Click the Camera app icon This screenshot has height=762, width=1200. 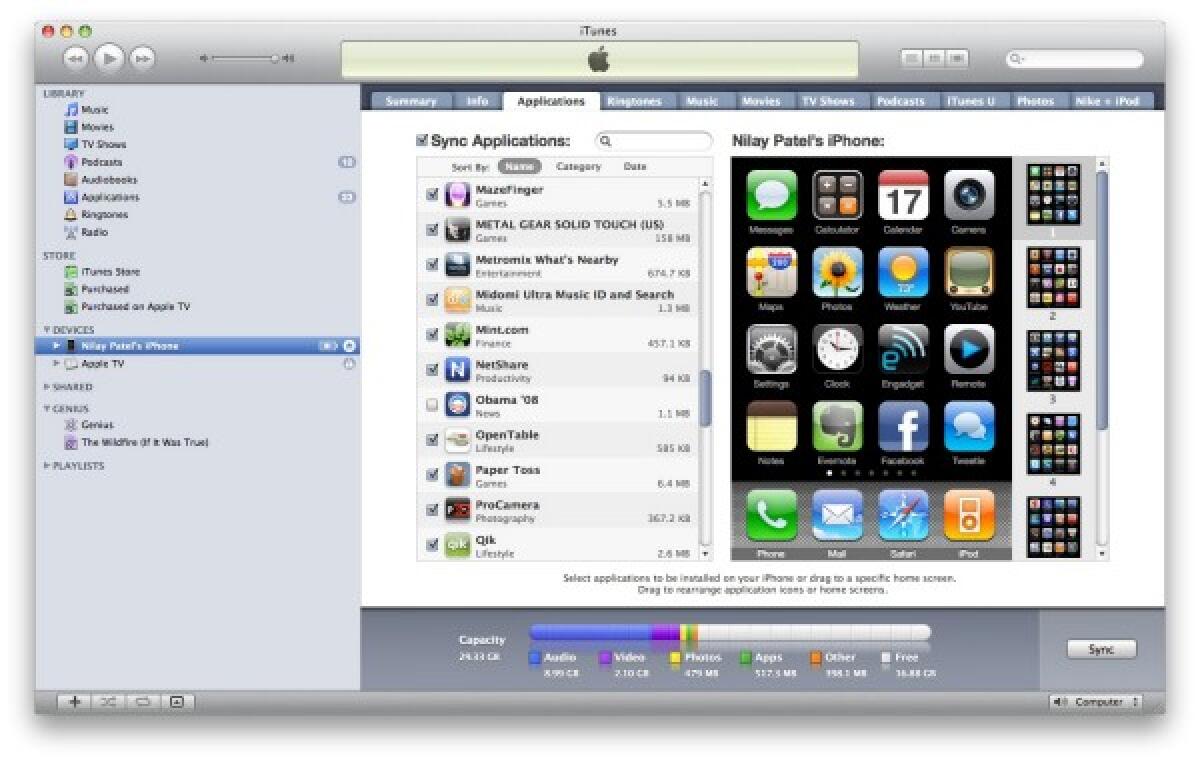click(x=969, y=195)
